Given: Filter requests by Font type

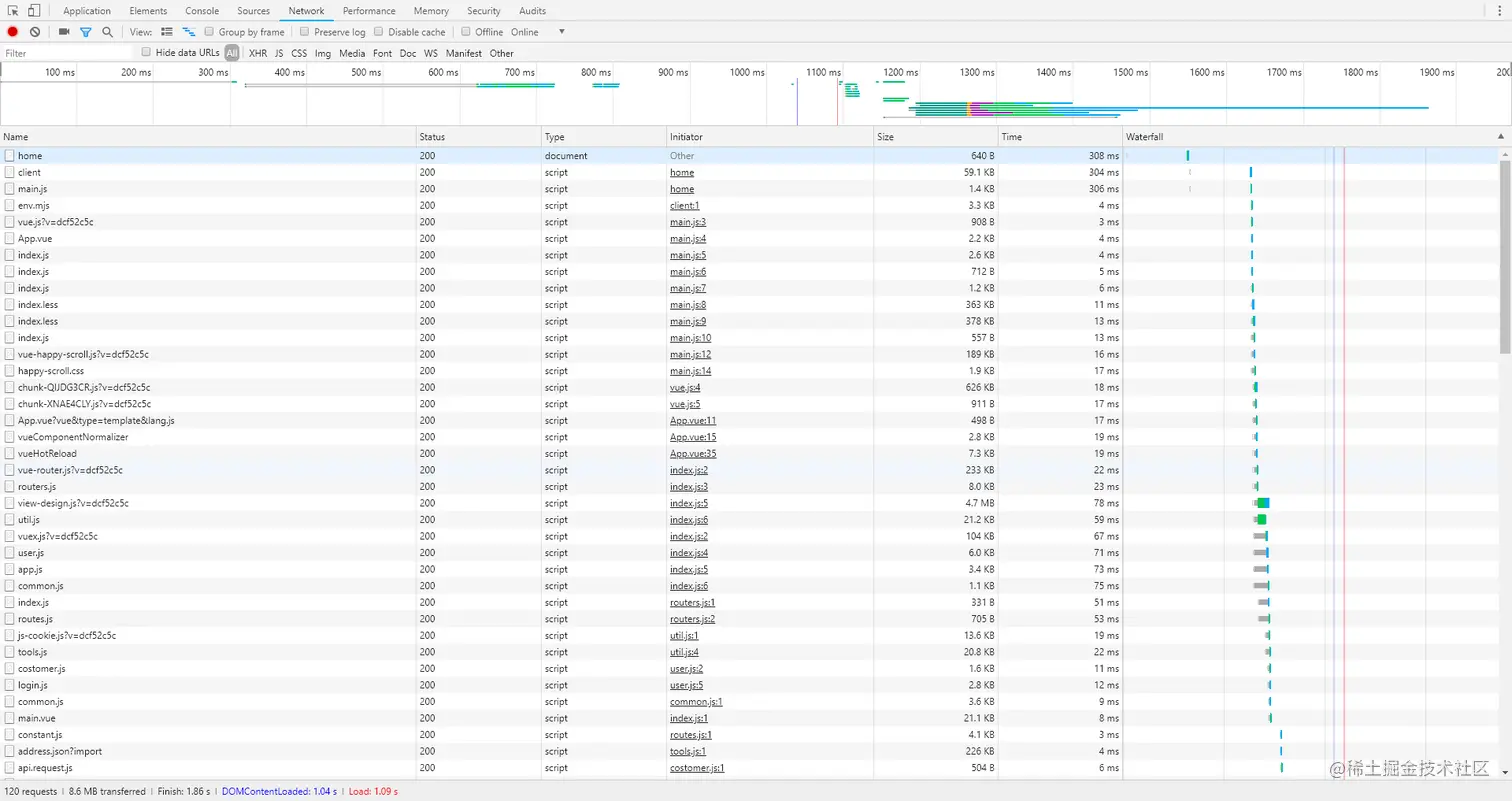Looking at the screenshot, I should coord(382,53).
